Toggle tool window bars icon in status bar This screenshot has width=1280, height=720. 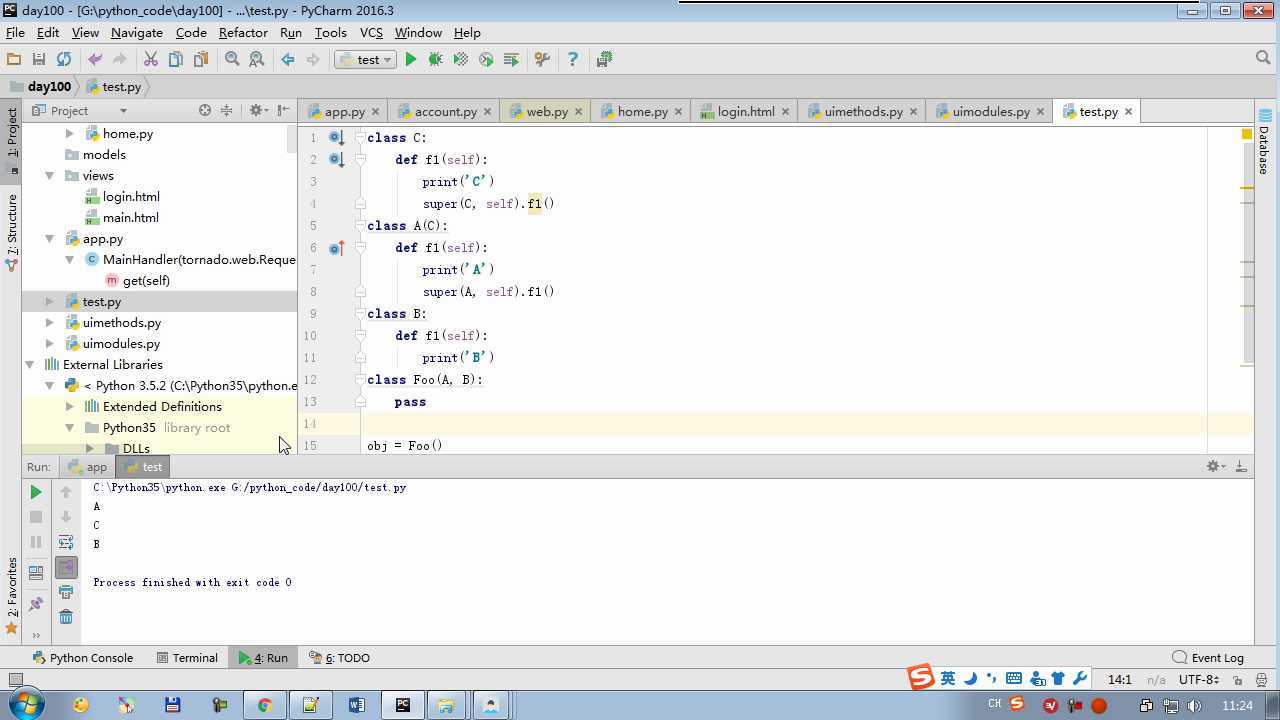click(x=15, y=680)
